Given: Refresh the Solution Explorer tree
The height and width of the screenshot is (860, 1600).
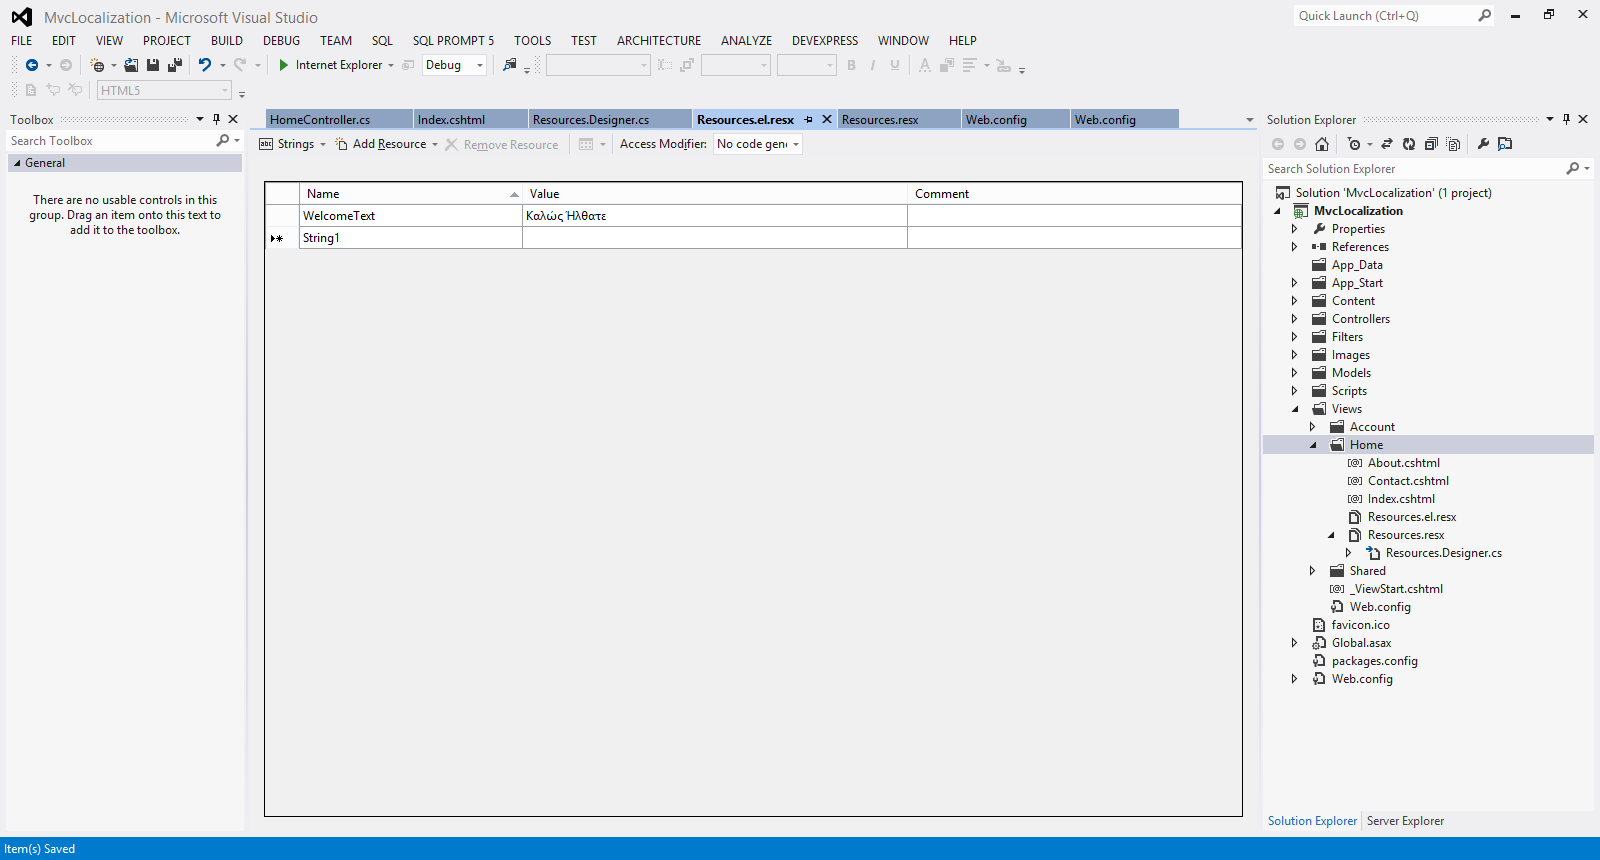Looking at the screenshot, I should pos(1409,144).
